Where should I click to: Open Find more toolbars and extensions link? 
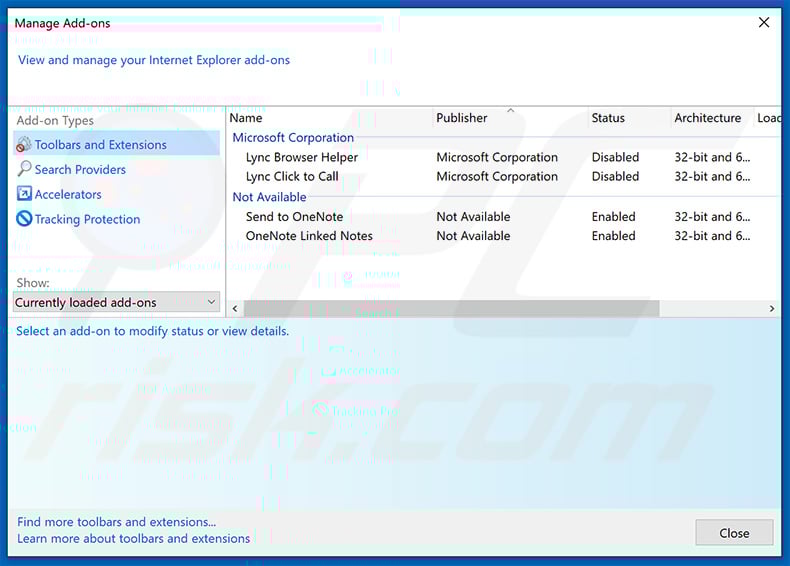pos(116,522)
